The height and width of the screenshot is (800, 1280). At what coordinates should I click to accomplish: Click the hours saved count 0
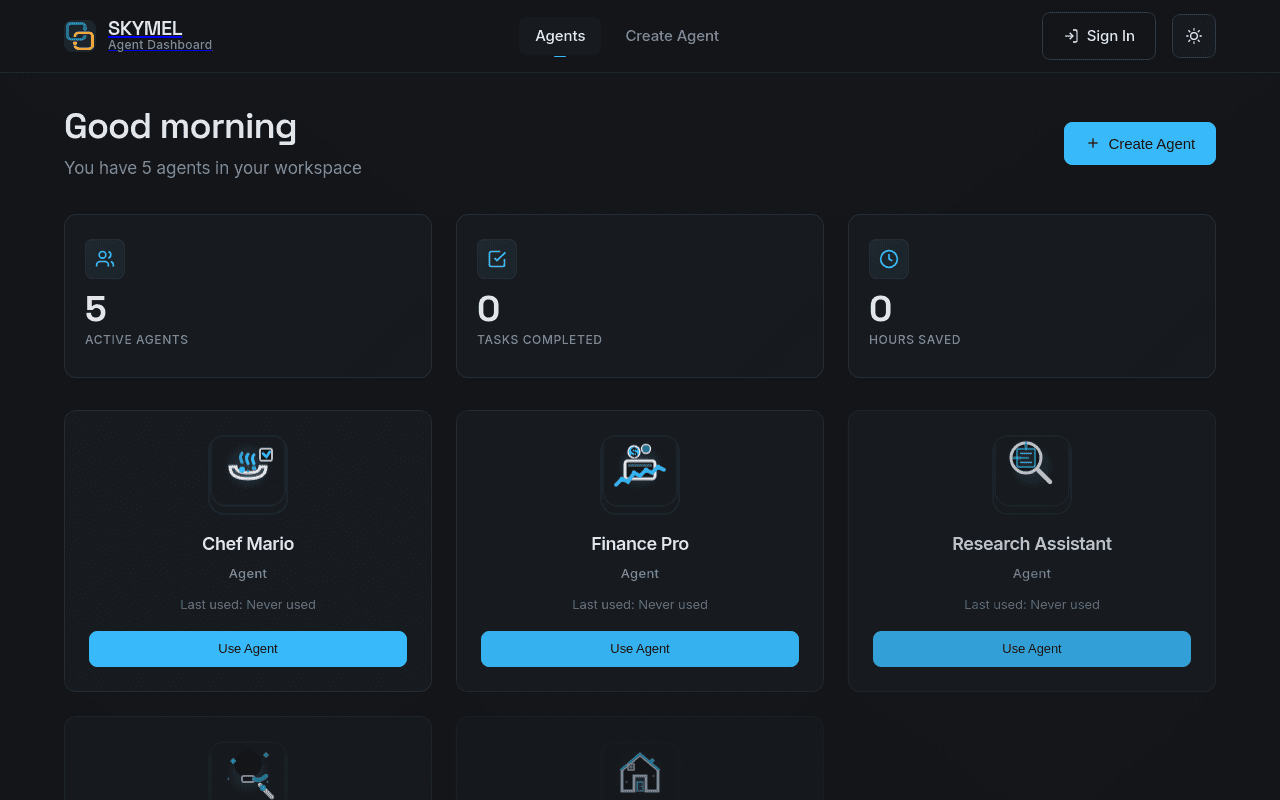pos(881,309)
